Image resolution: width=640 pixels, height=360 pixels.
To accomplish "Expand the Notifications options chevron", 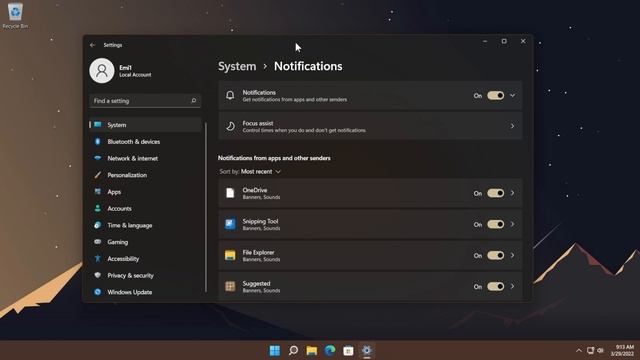I will [513, 96].
